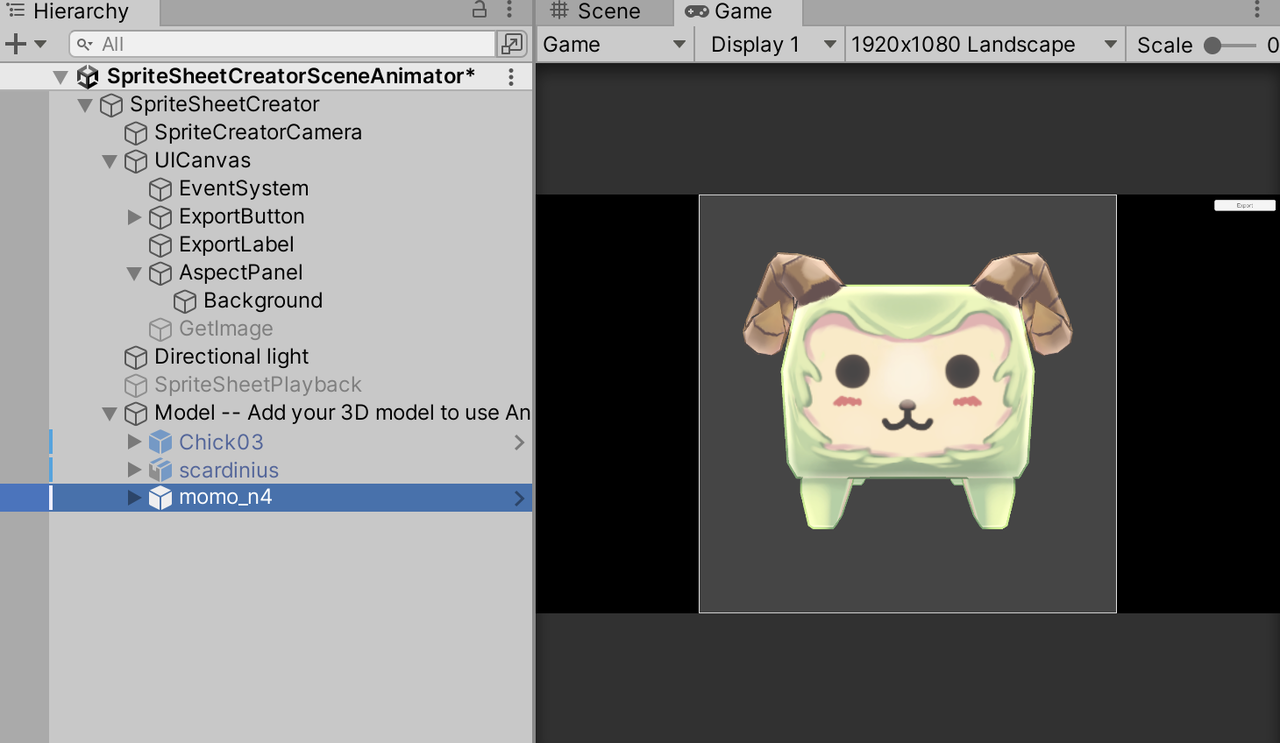Click the Directional light GameObject icon
This screenshot has height=743, width=1280.
[x=136, y=357]
